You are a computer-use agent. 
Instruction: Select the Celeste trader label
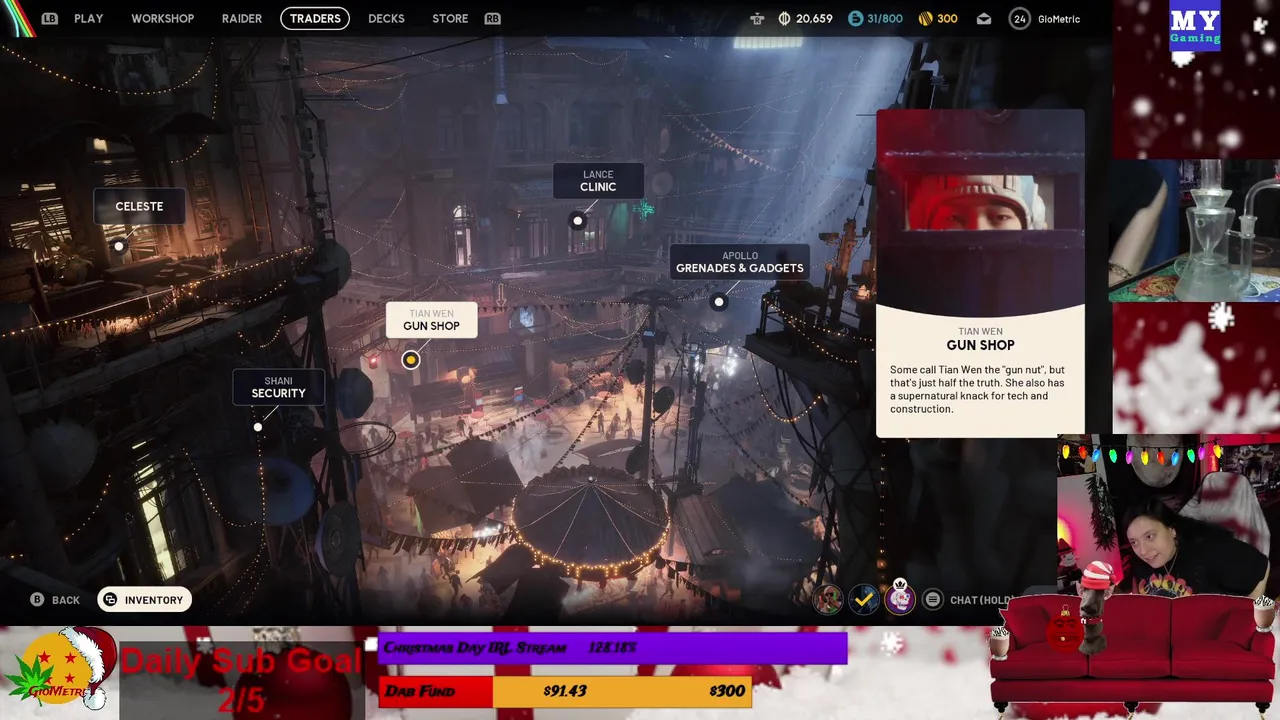[139, 206]
